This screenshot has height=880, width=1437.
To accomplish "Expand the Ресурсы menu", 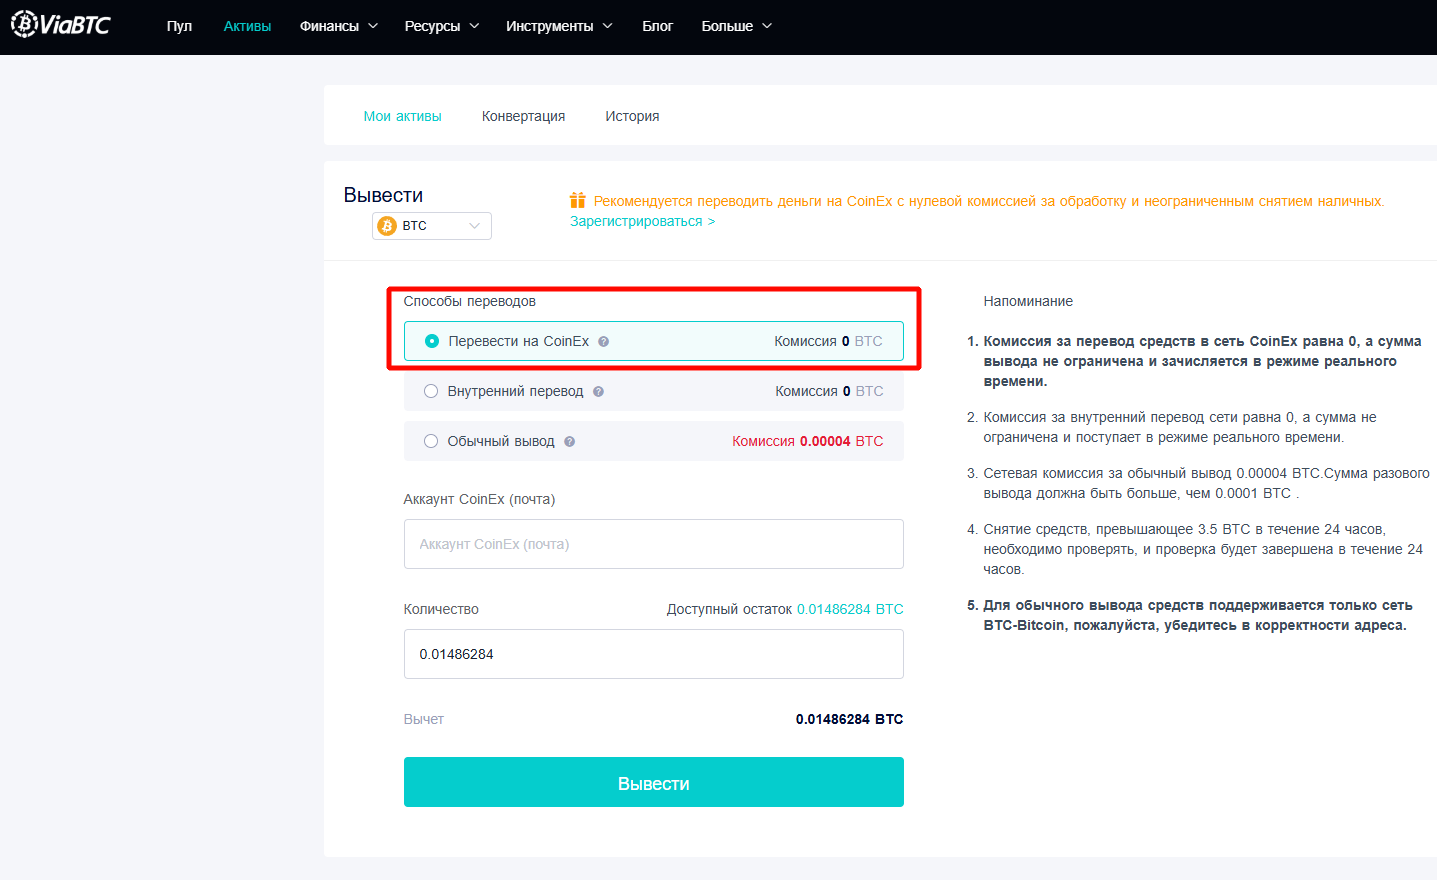I will [x=442, y=26].
